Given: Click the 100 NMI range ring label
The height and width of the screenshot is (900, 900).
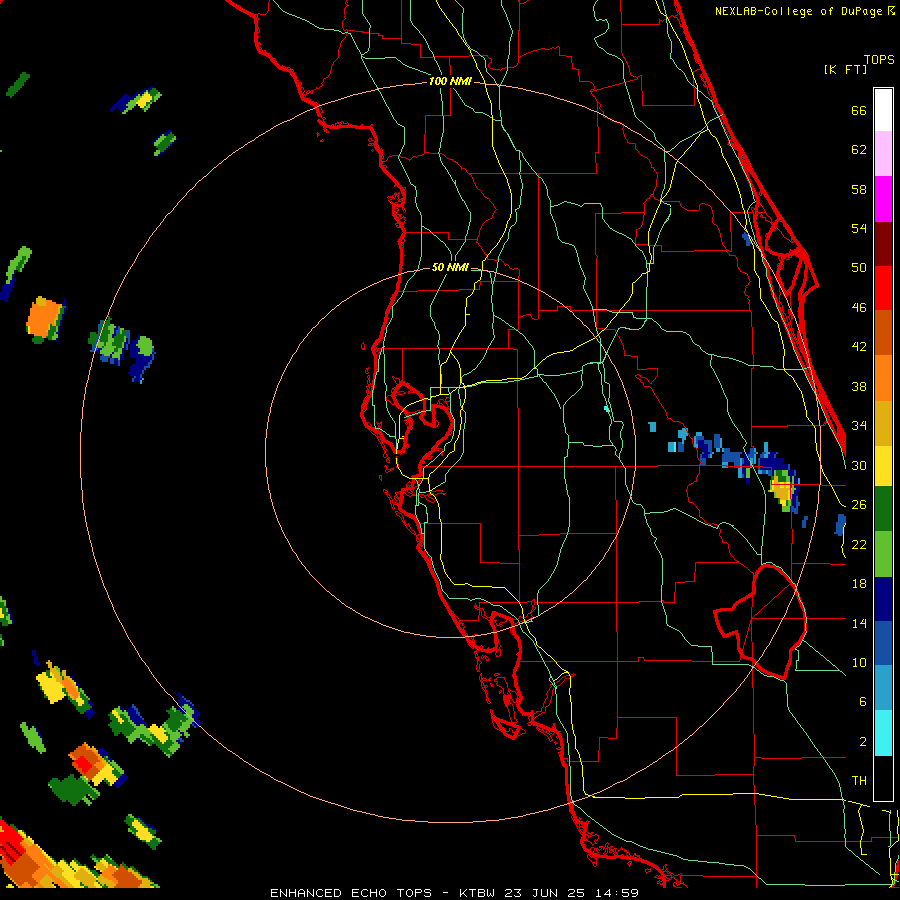Looking at the screenshot, I should [450, 81].
